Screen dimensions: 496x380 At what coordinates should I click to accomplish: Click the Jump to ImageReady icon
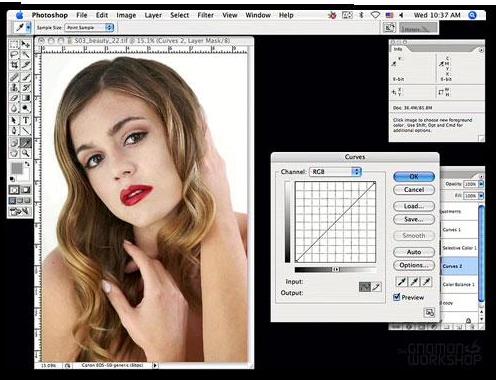tap(20, 211)
